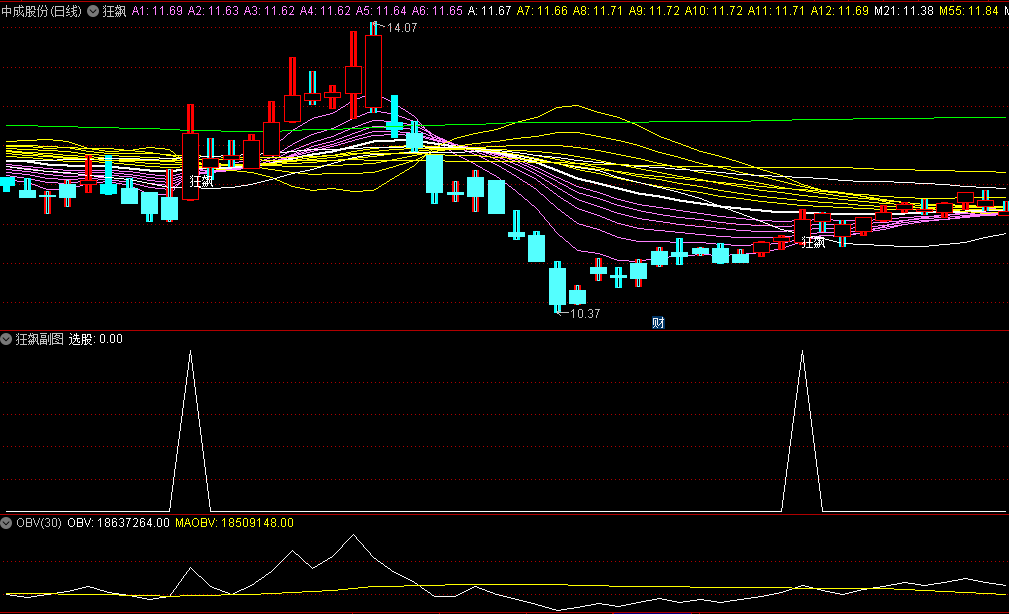Click the 狂飙 indicator name in header
Viewport: 1009px width, 614px height.
click(114, 11)
